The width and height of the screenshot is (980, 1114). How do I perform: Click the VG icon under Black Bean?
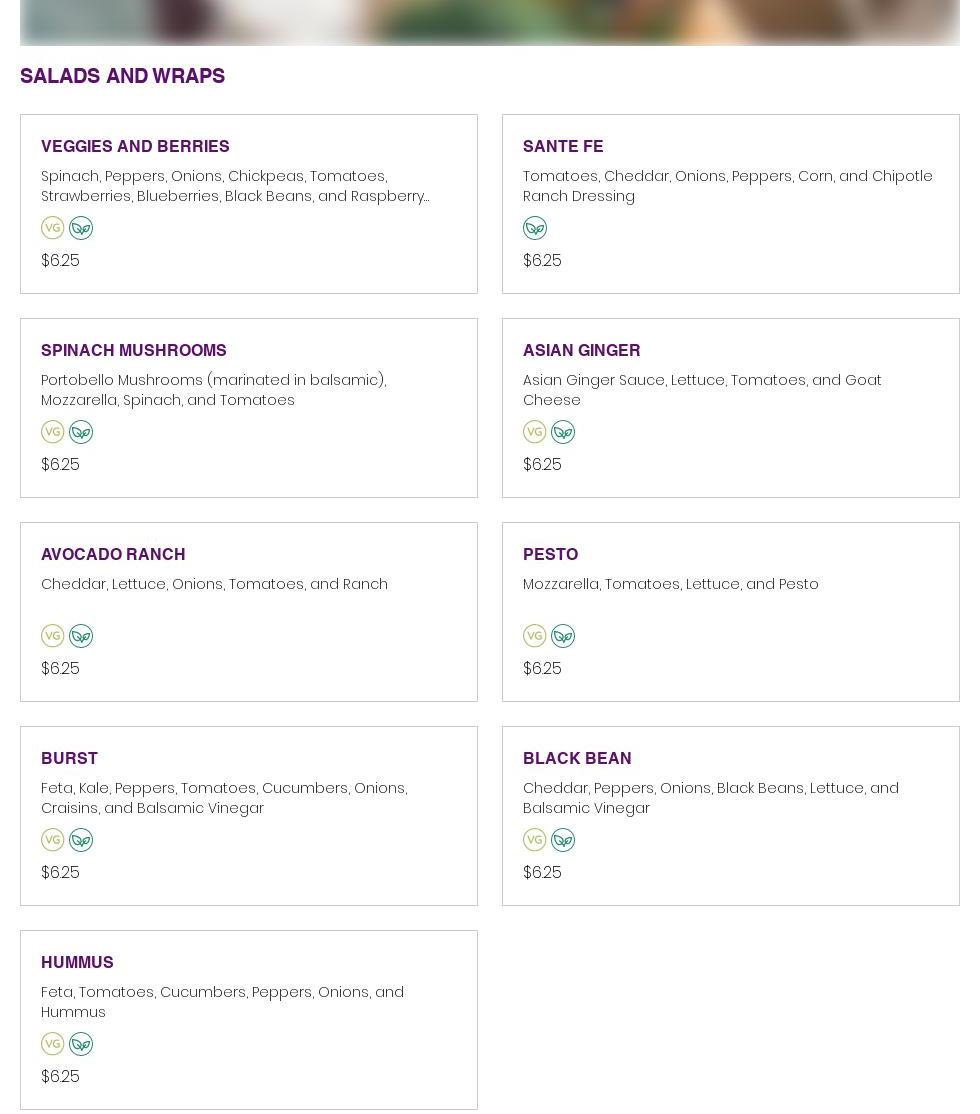tap(535, 840)
